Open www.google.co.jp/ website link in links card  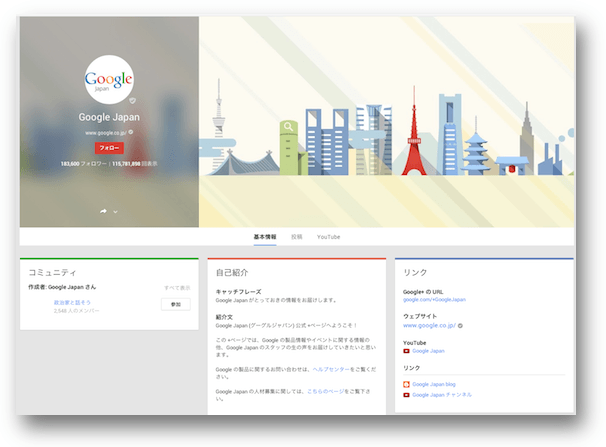(429, 325)
